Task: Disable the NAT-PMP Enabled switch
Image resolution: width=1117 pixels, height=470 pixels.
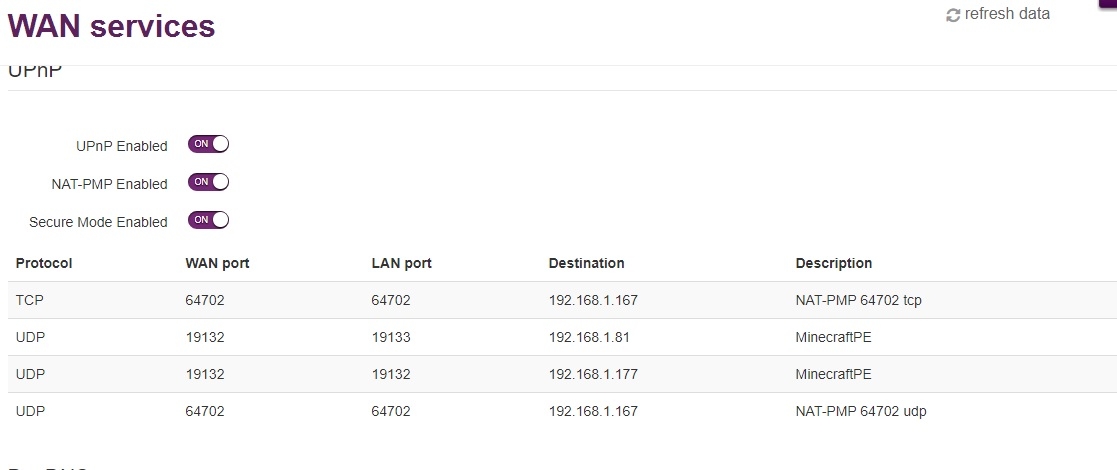Action: click(x=208, y=182)
